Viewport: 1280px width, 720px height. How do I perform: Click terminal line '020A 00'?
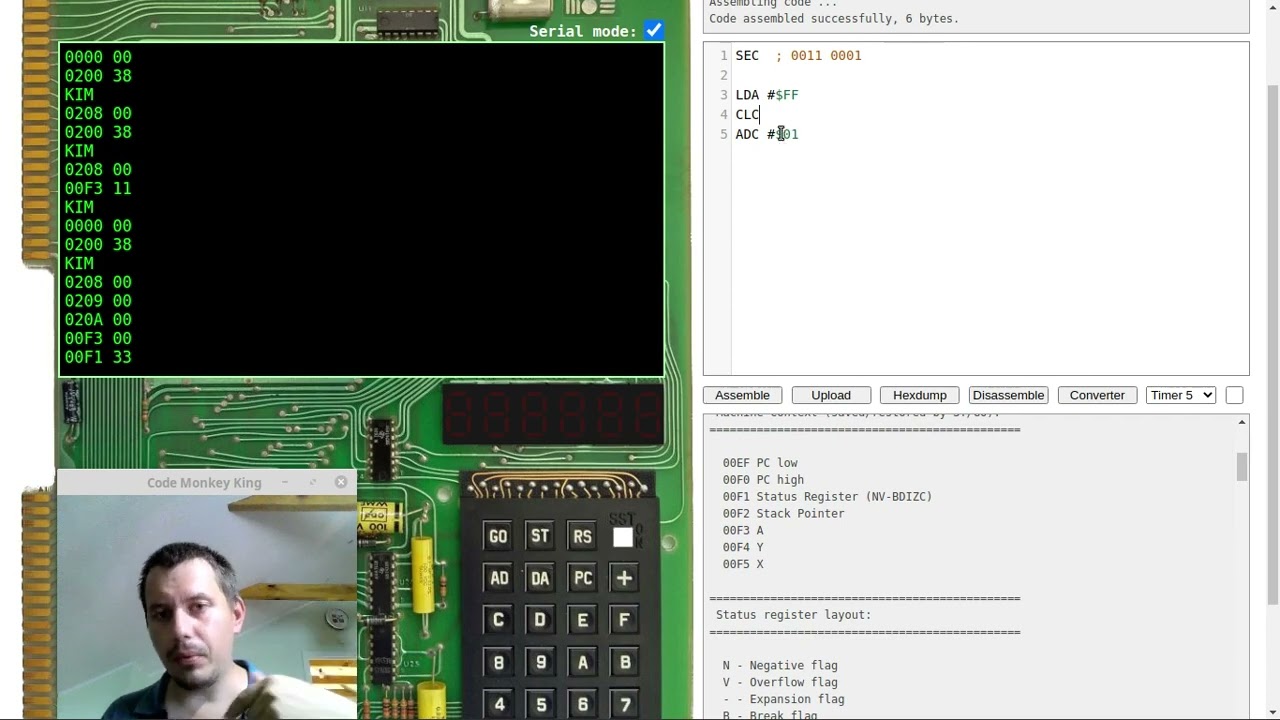tap(98, 320)
